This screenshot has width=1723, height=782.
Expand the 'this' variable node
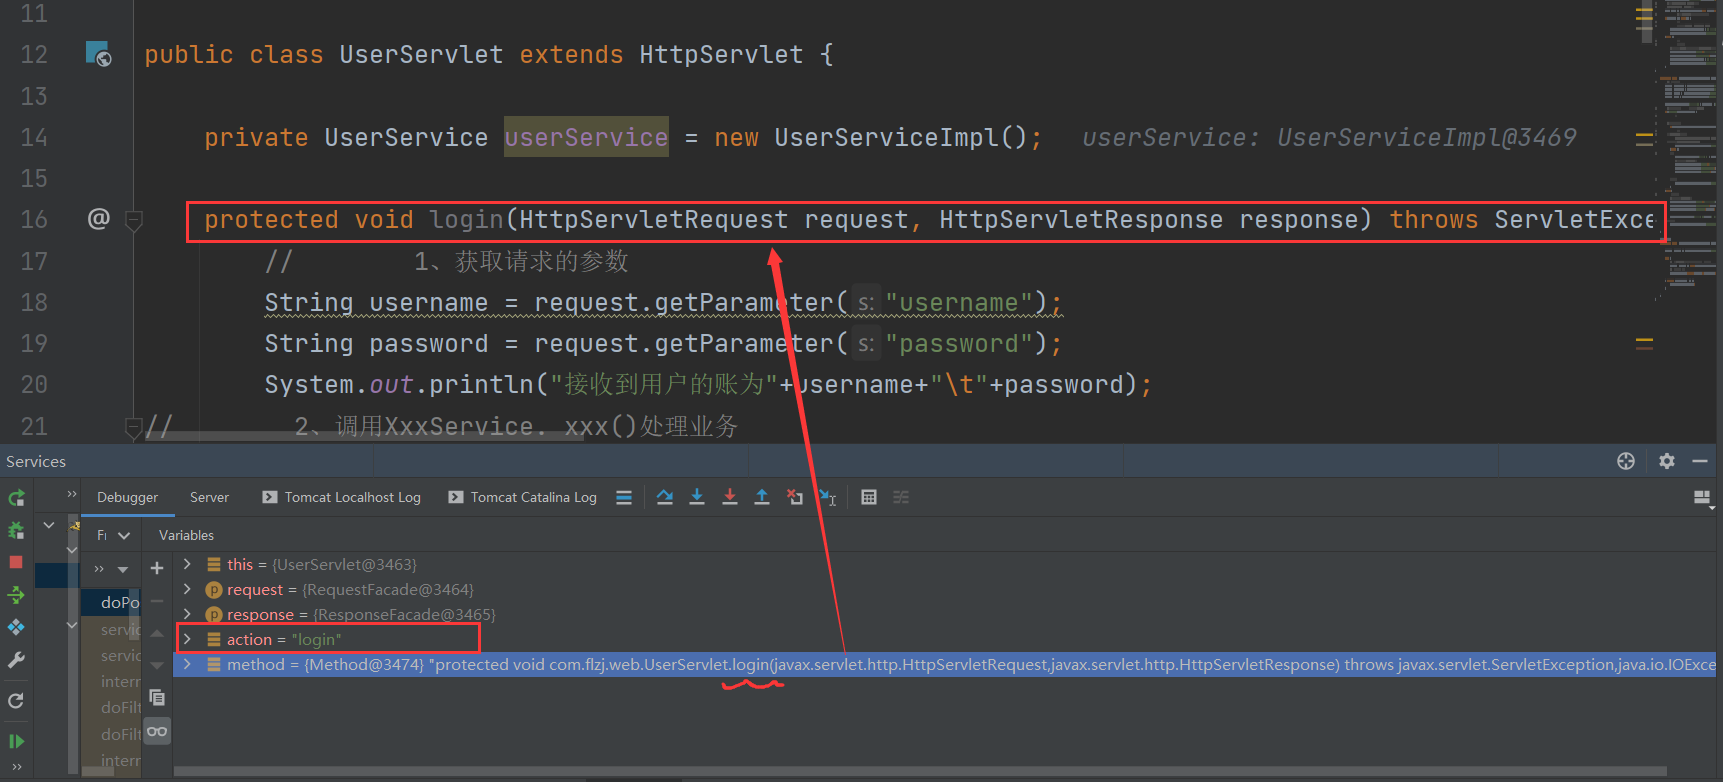187,564
